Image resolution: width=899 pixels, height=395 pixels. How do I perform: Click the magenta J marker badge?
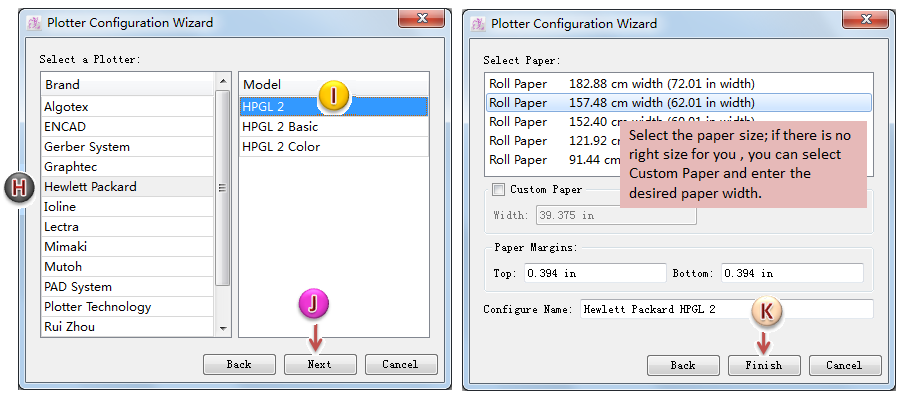pos(313,305)
